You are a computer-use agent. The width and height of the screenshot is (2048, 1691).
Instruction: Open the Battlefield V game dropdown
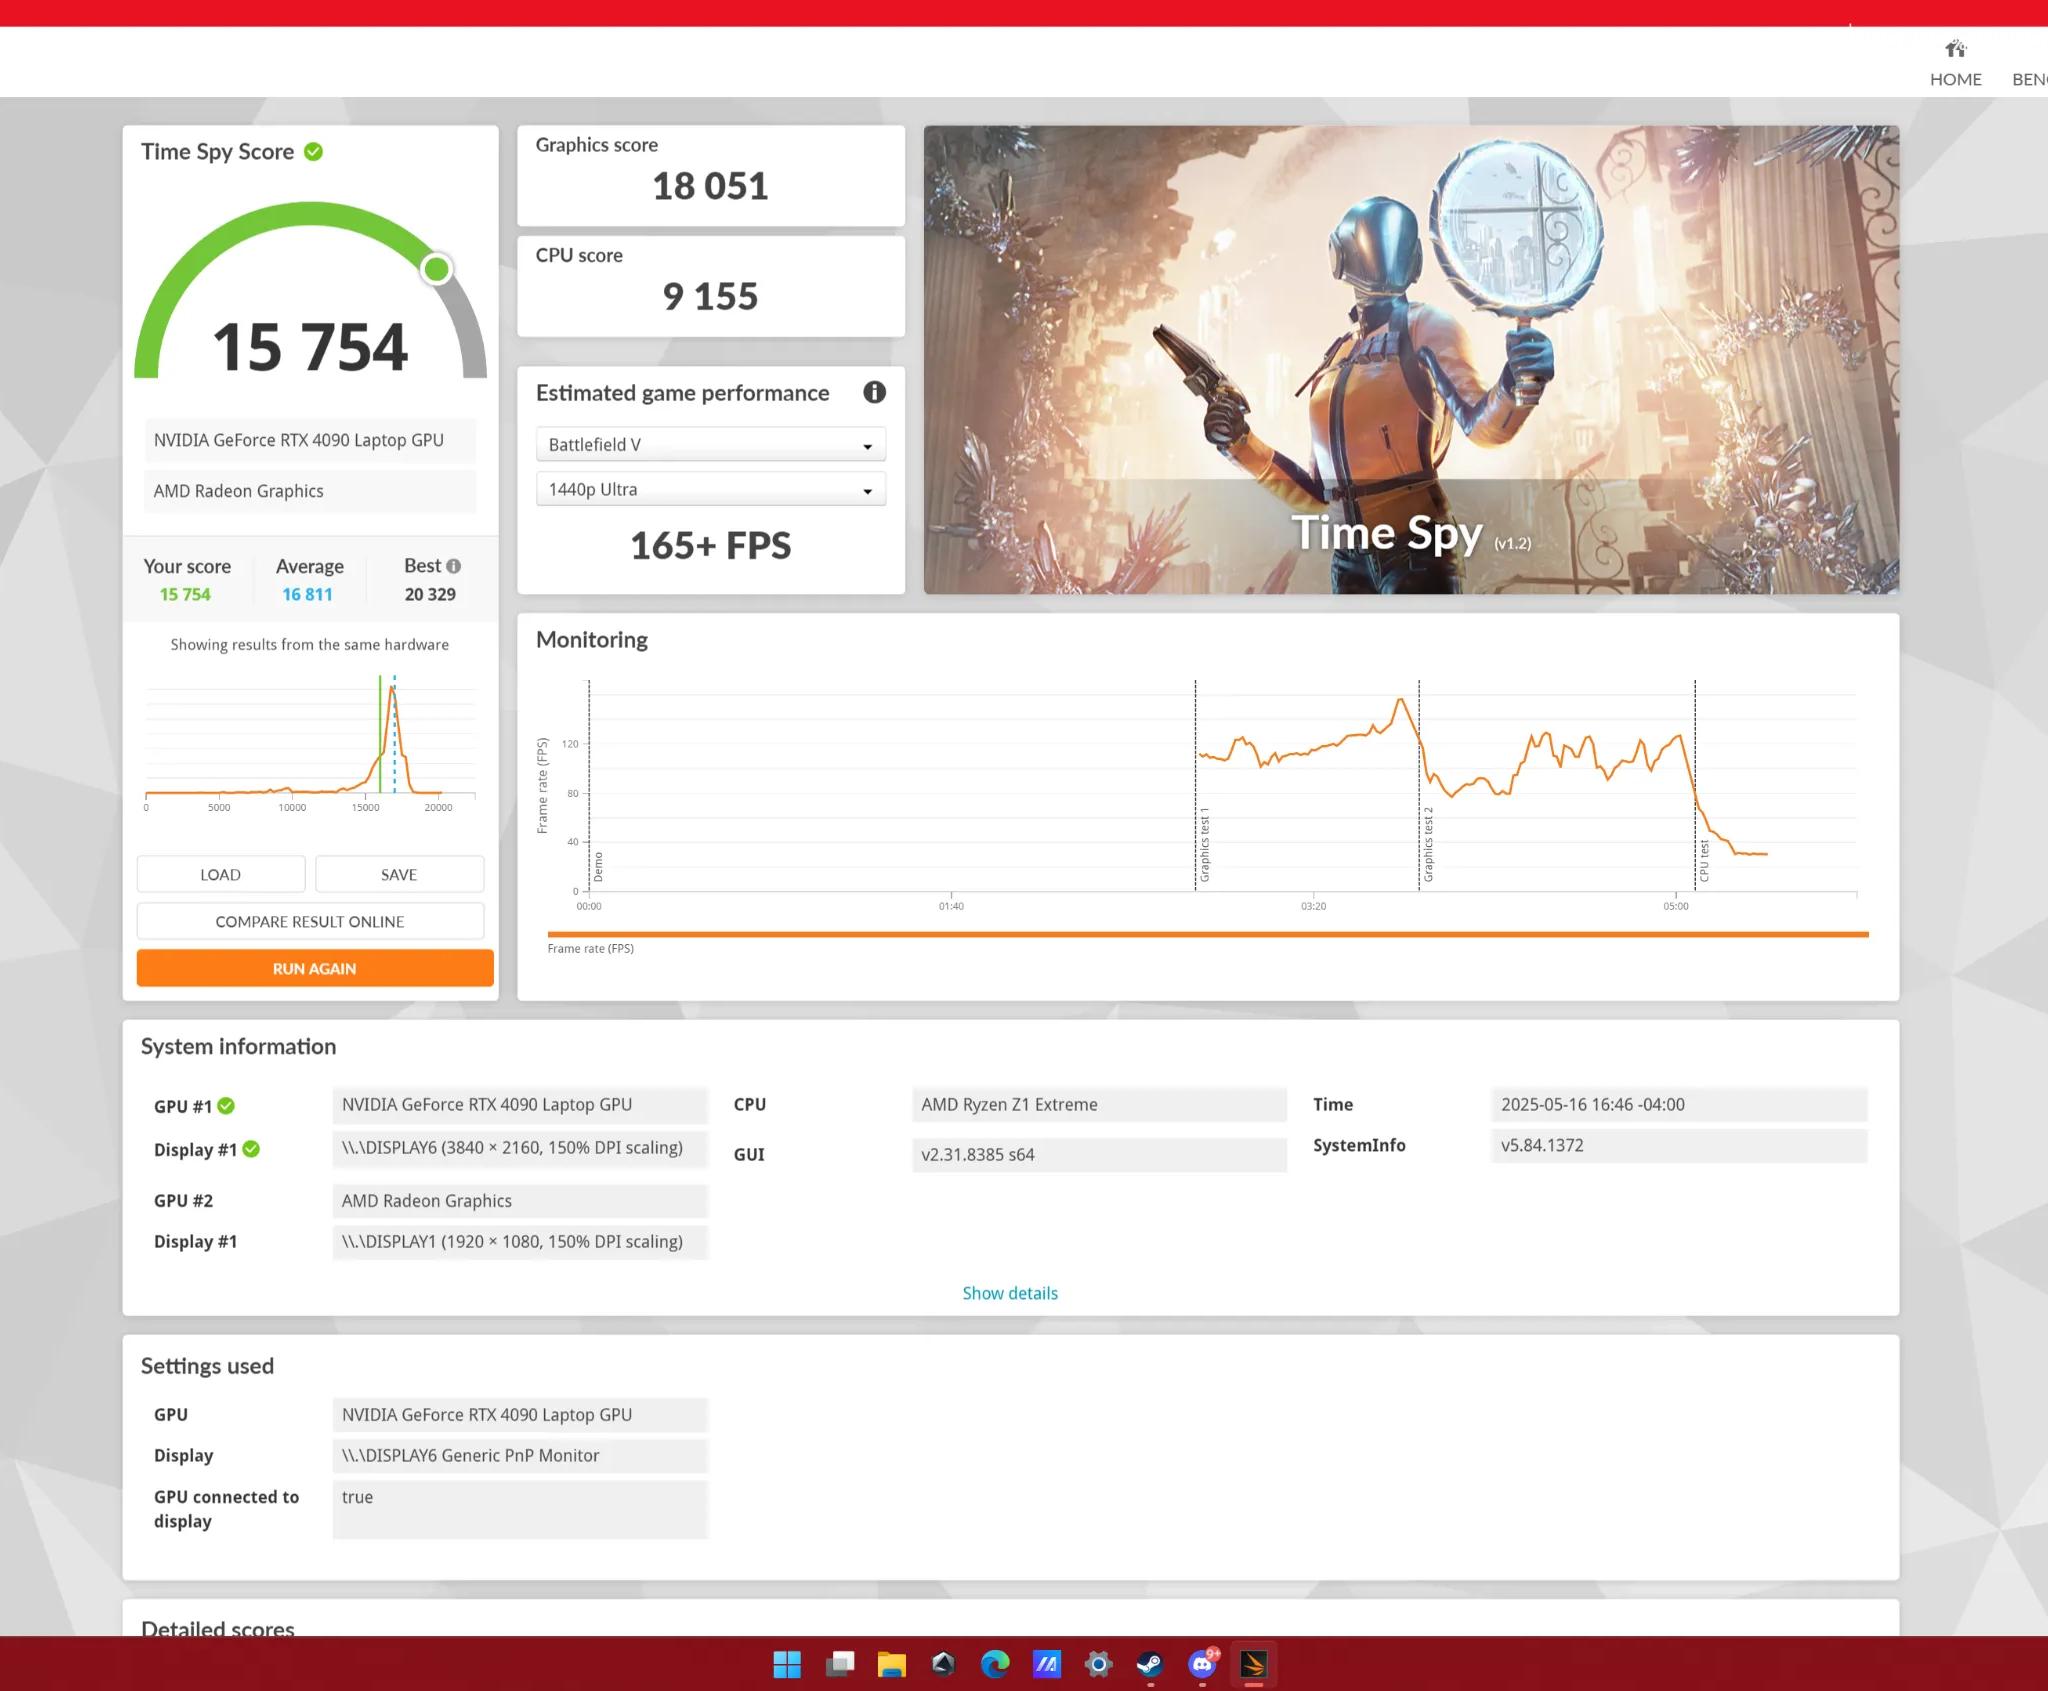[710, 445]
